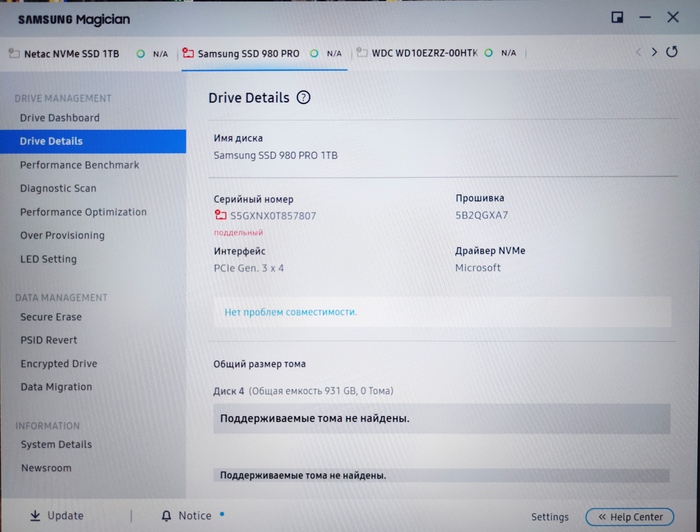700x532 pixels.
Task: Select Drive Details in the sidebar
Action: point(93,141)
